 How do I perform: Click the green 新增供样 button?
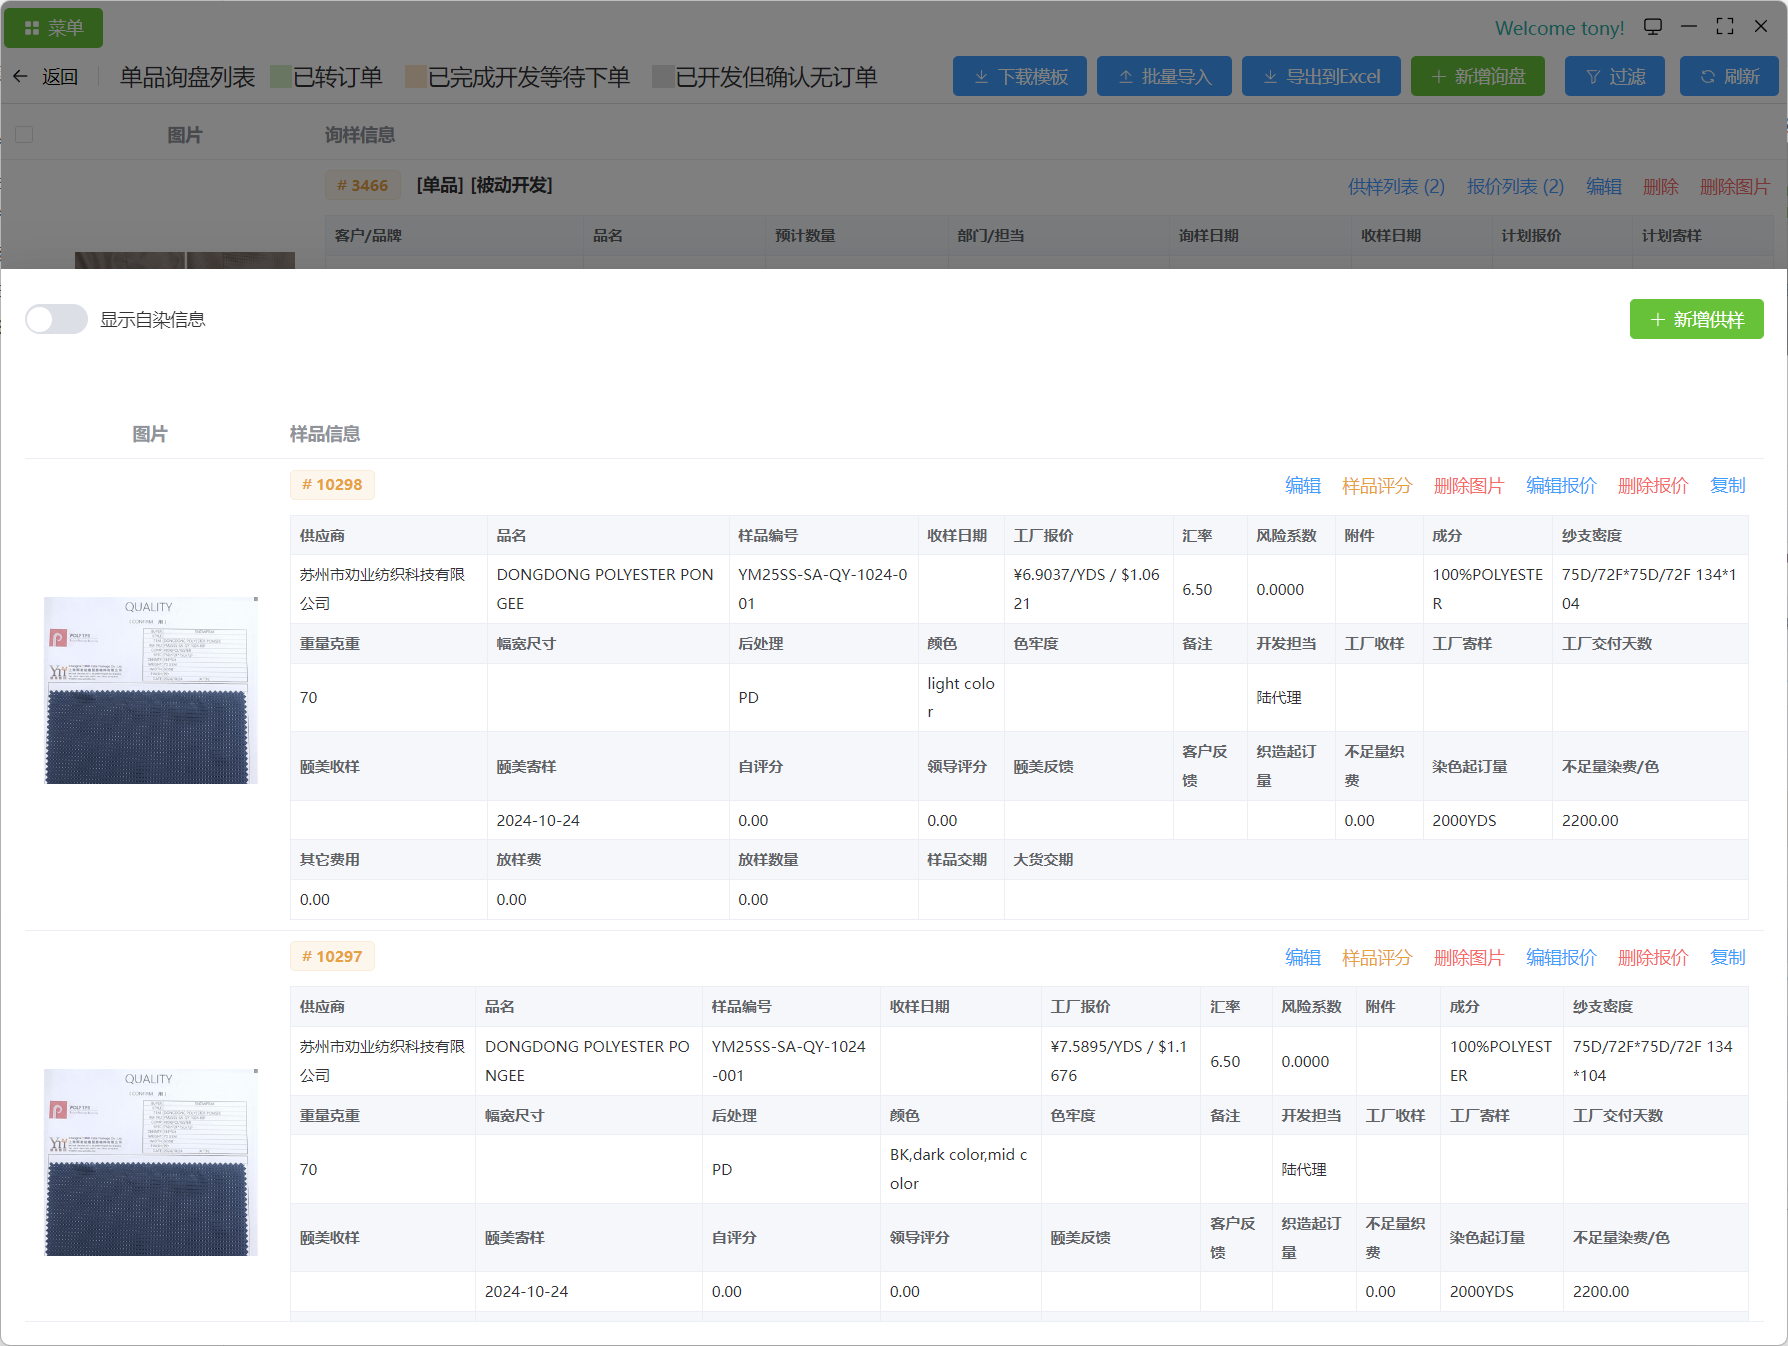coord(1696,320)
